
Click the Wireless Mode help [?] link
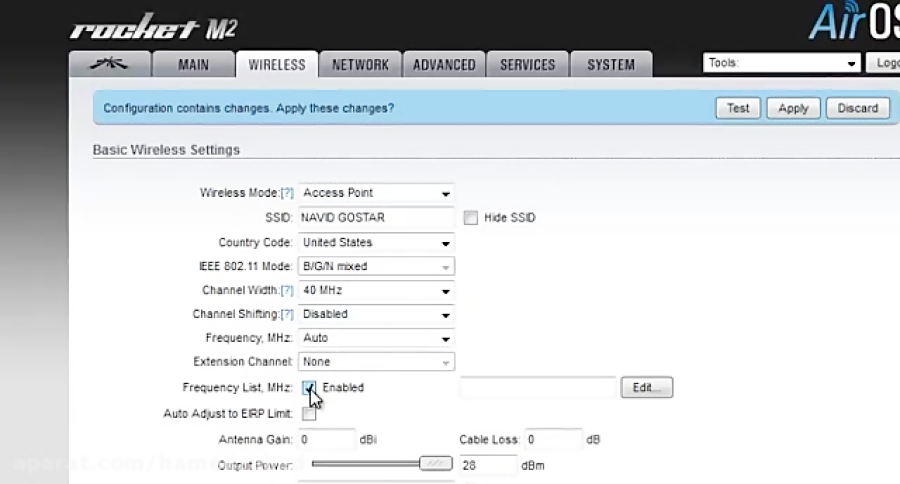point(287,193)
